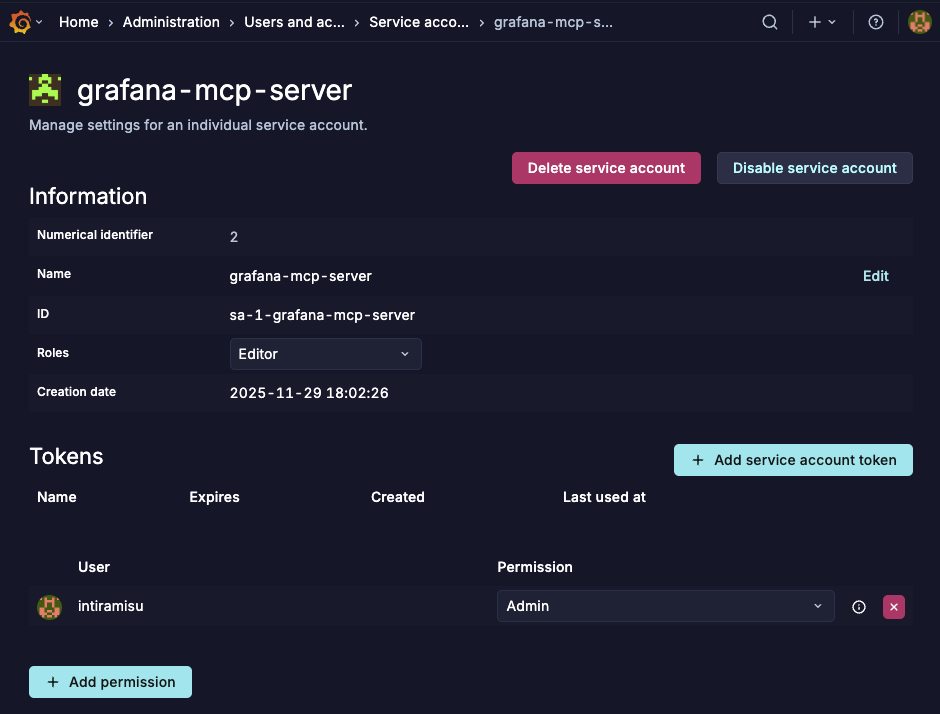The width and height of the screenshot is (940, 714).
Task: Click the Tokens section heading
Action: (66, 456)
